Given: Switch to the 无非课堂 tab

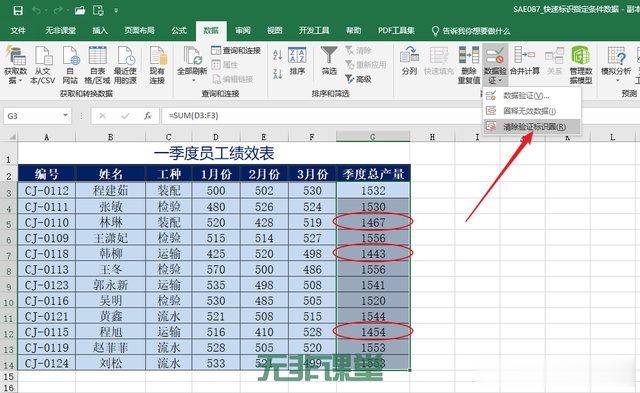Looking at the screenshot, I should click(x=60, y=31).
